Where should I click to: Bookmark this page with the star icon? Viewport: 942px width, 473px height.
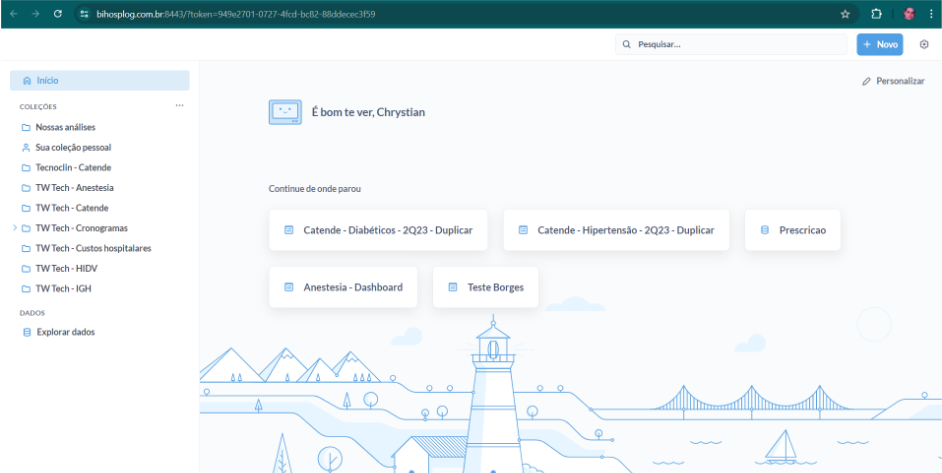click(x=845, y=14)
